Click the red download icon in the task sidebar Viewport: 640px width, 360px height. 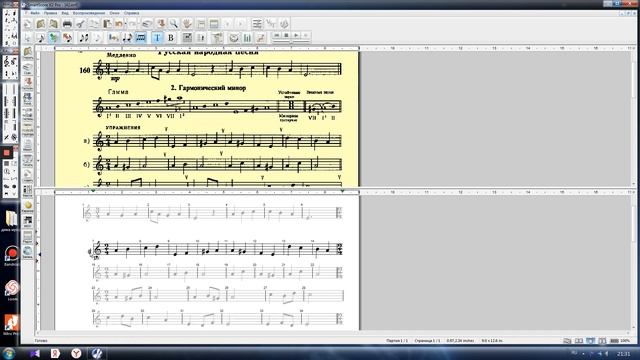tap(27, 83)
